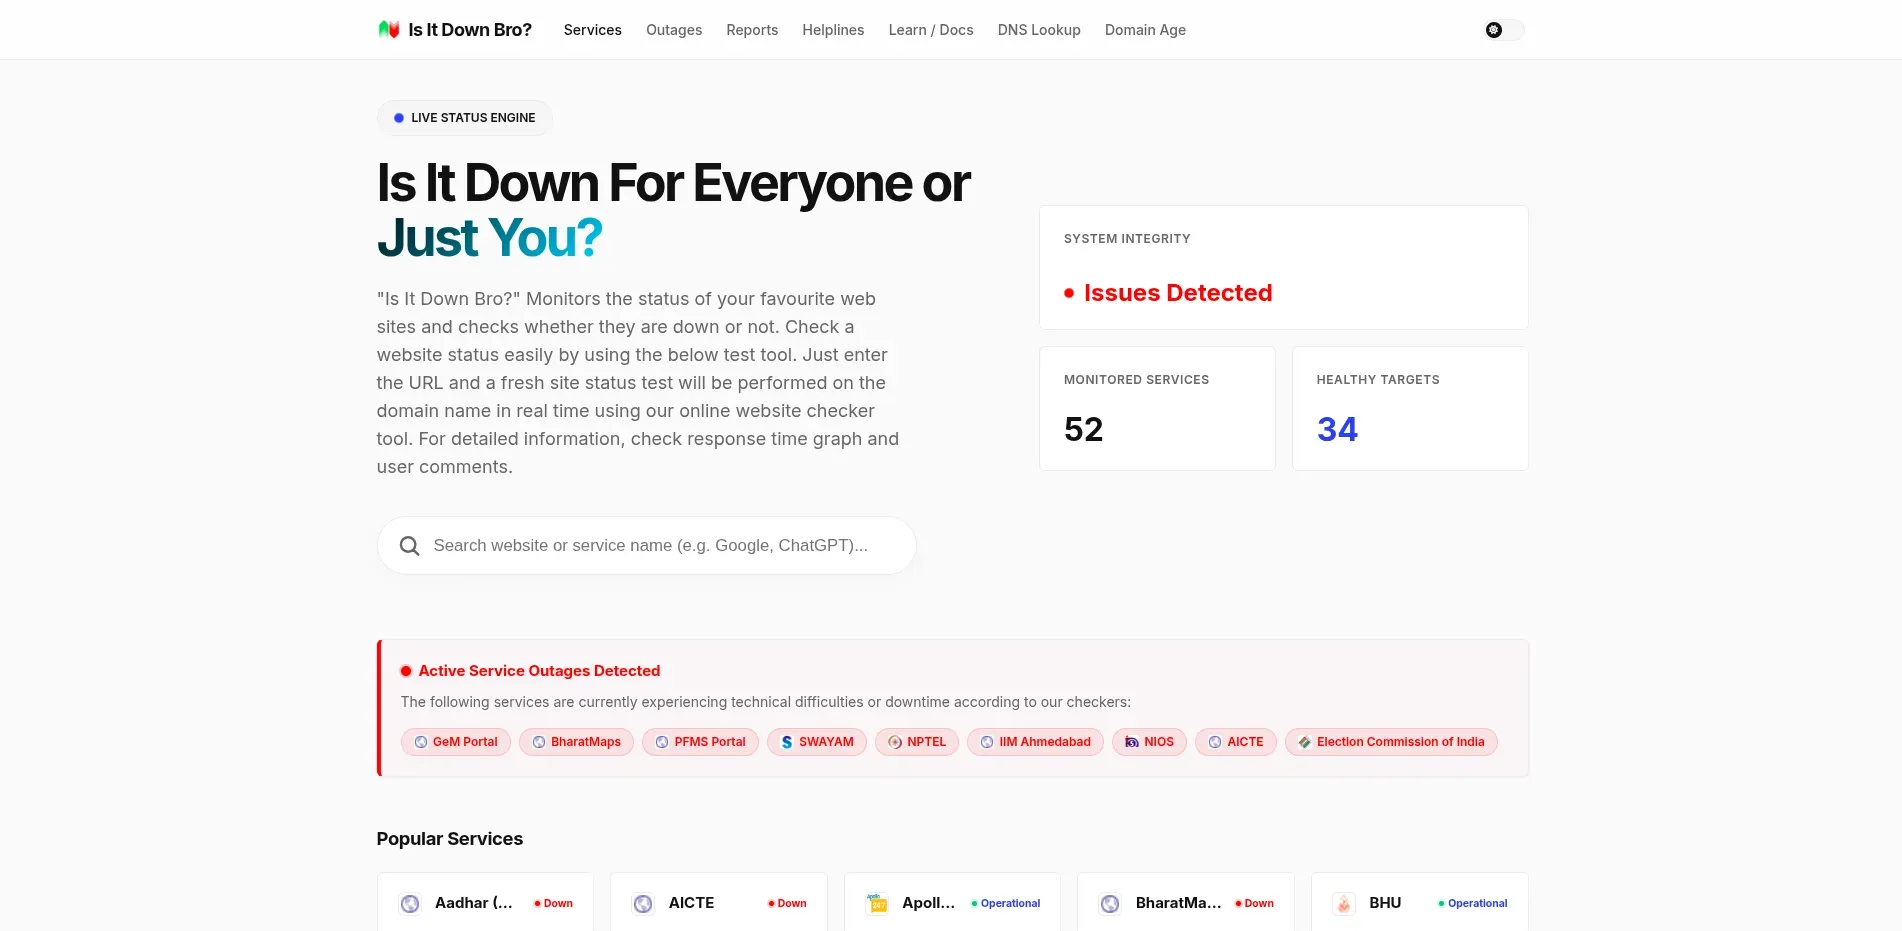This screenshot has width=1902, height=931.
Task: Click the AICTE card globe icon
Action: click(x=643, y=904)
